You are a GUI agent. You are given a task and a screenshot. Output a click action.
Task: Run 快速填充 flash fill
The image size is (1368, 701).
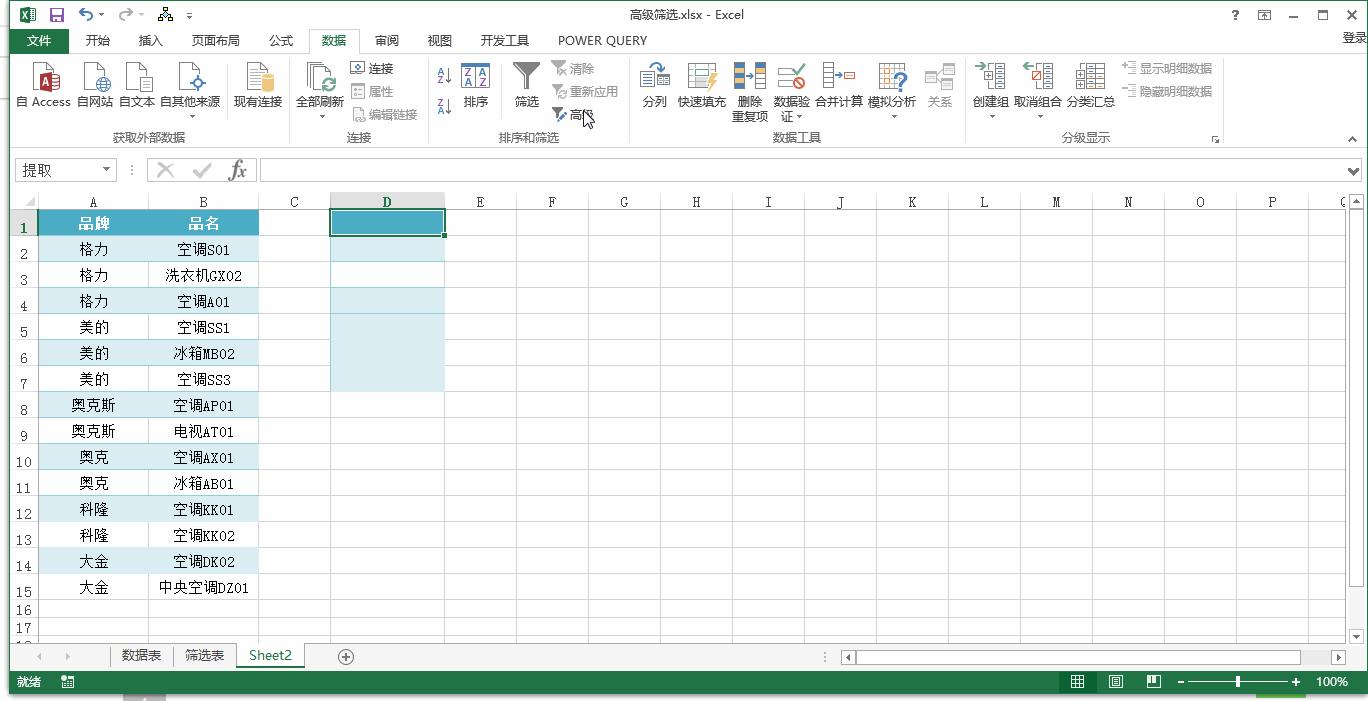702,86
